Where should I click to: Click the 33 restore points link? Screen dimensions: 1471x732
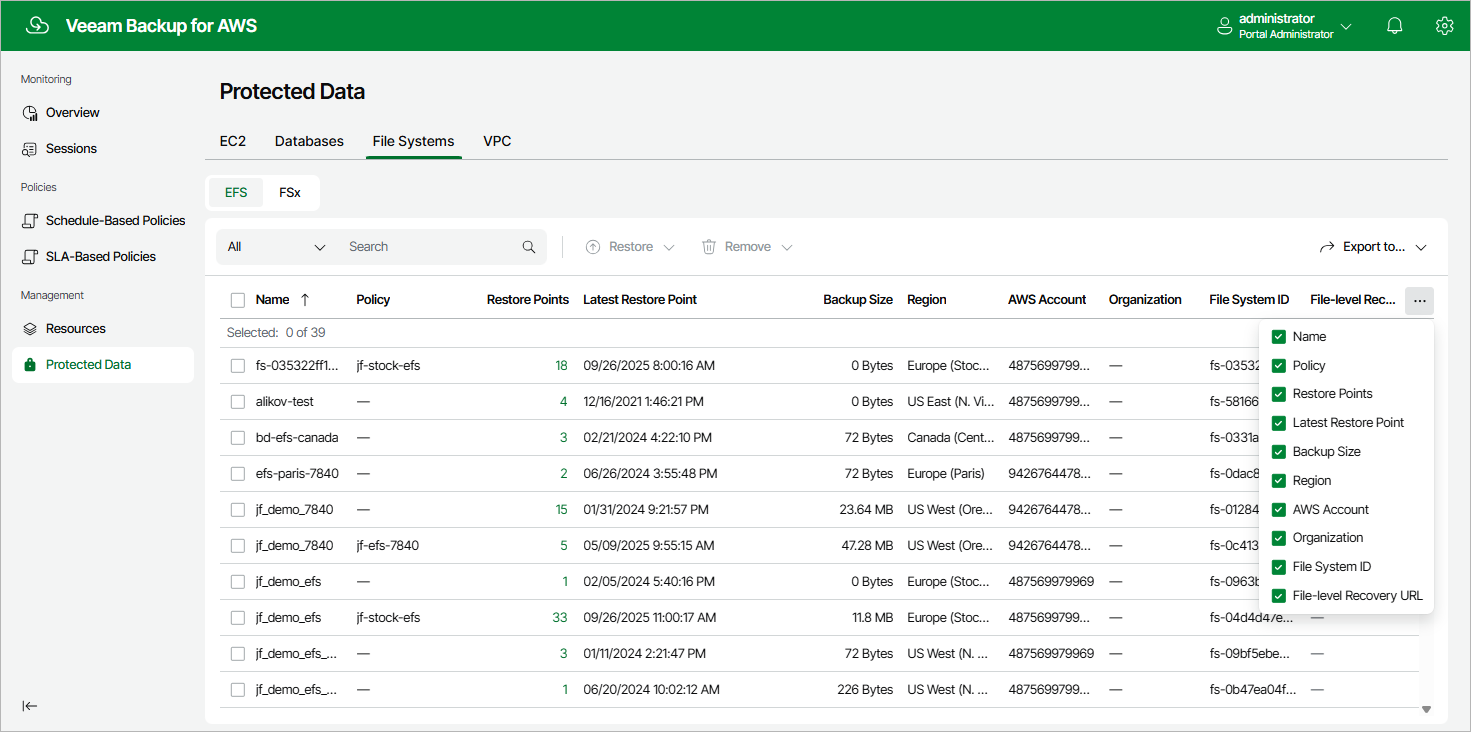560,618
